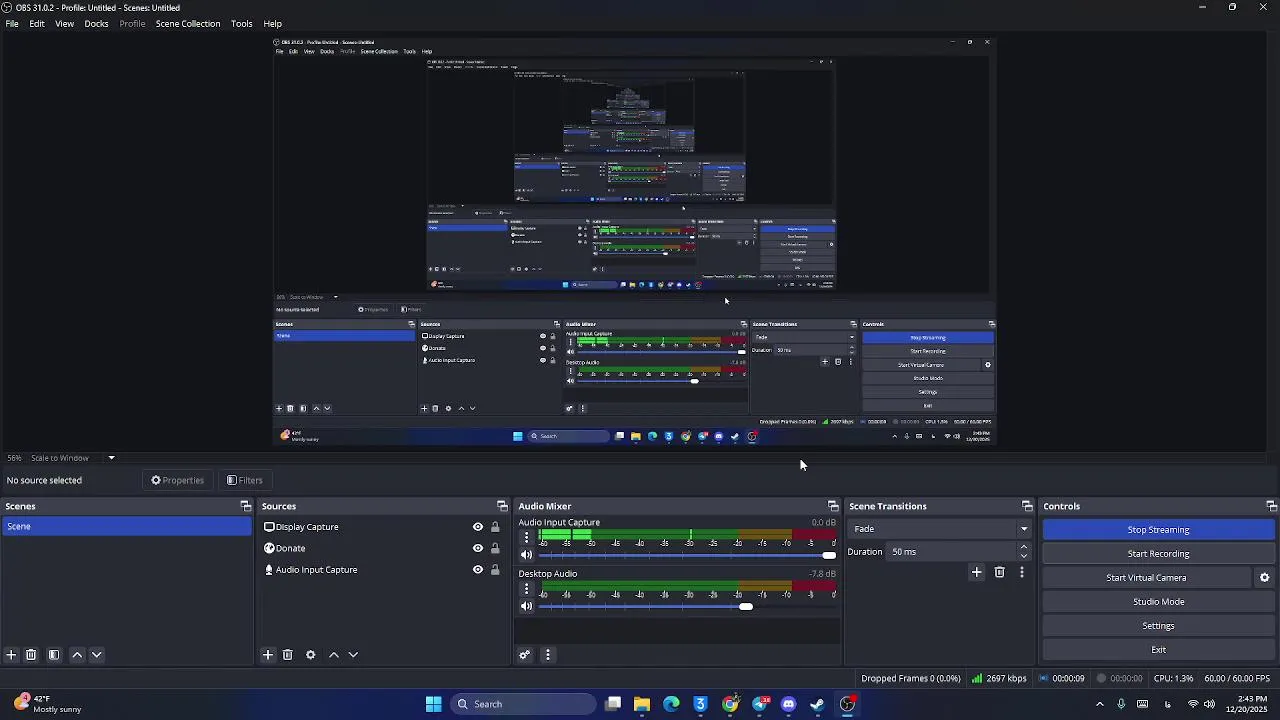The width and height of the screenshot is (1280, 720).
Task: Add a new source in Sources dock
Action: pos(268,655)
